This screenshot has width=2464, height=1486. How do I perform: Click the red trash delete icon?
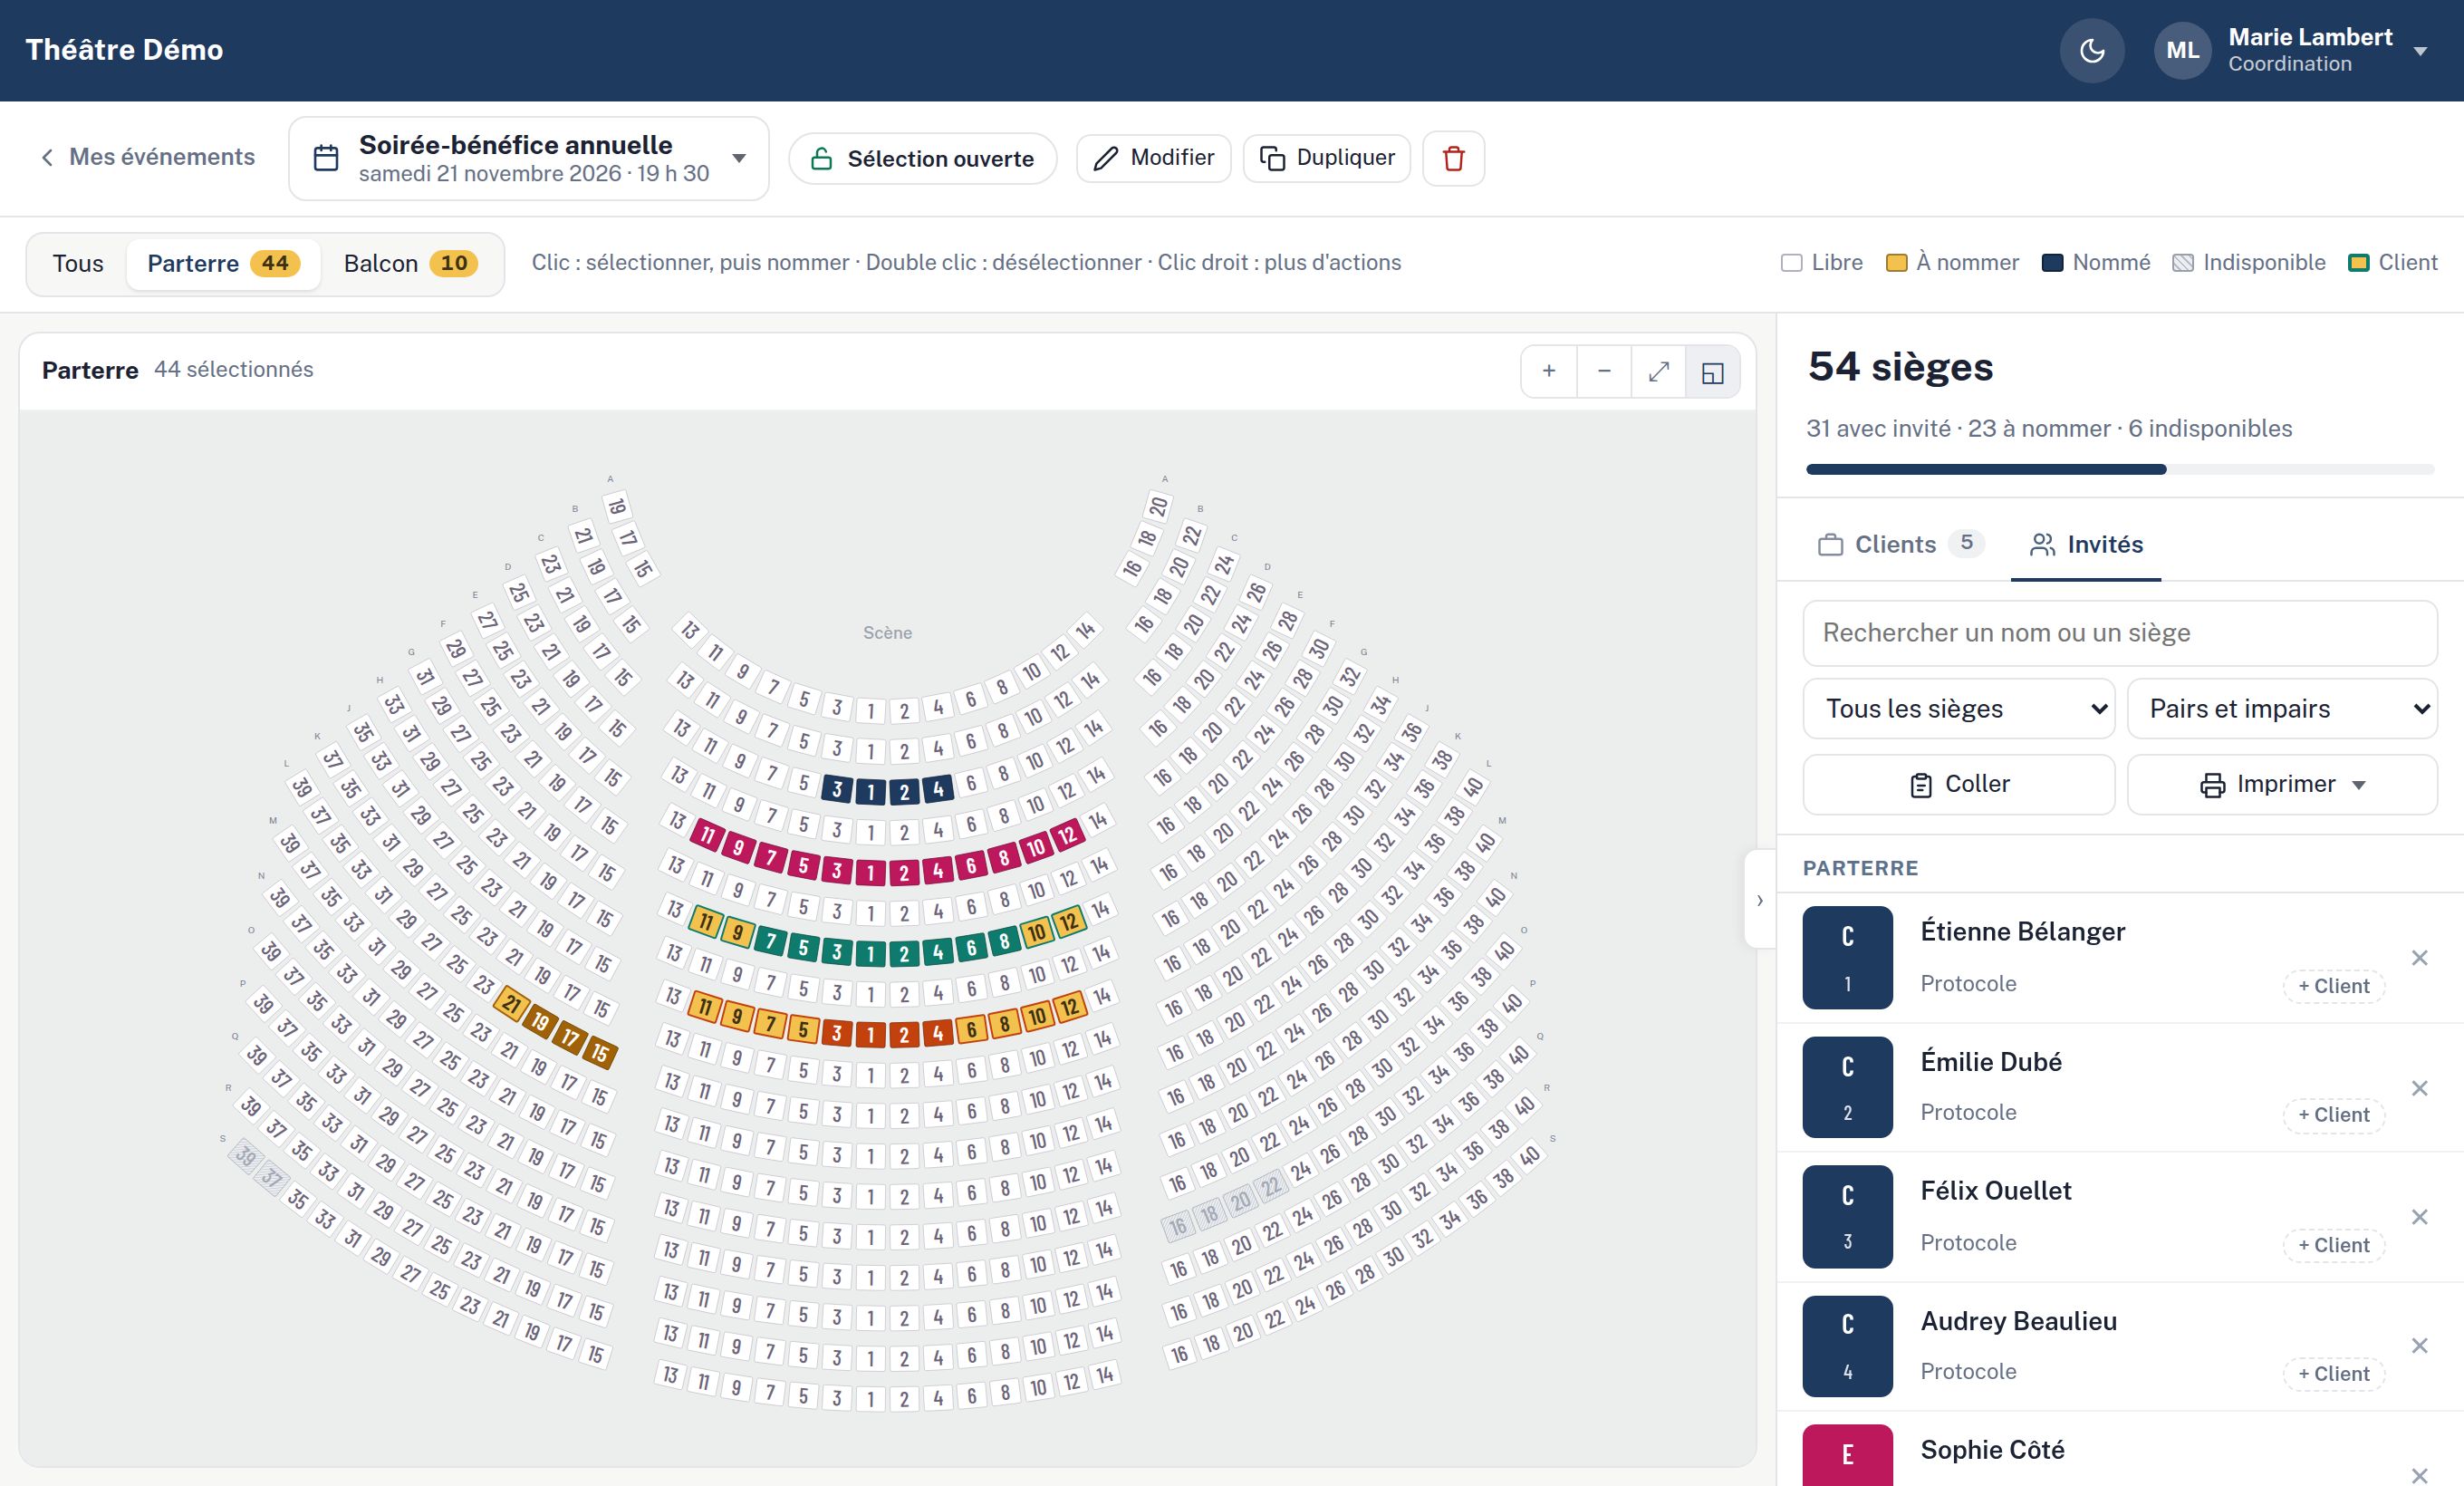point(1453,158)
